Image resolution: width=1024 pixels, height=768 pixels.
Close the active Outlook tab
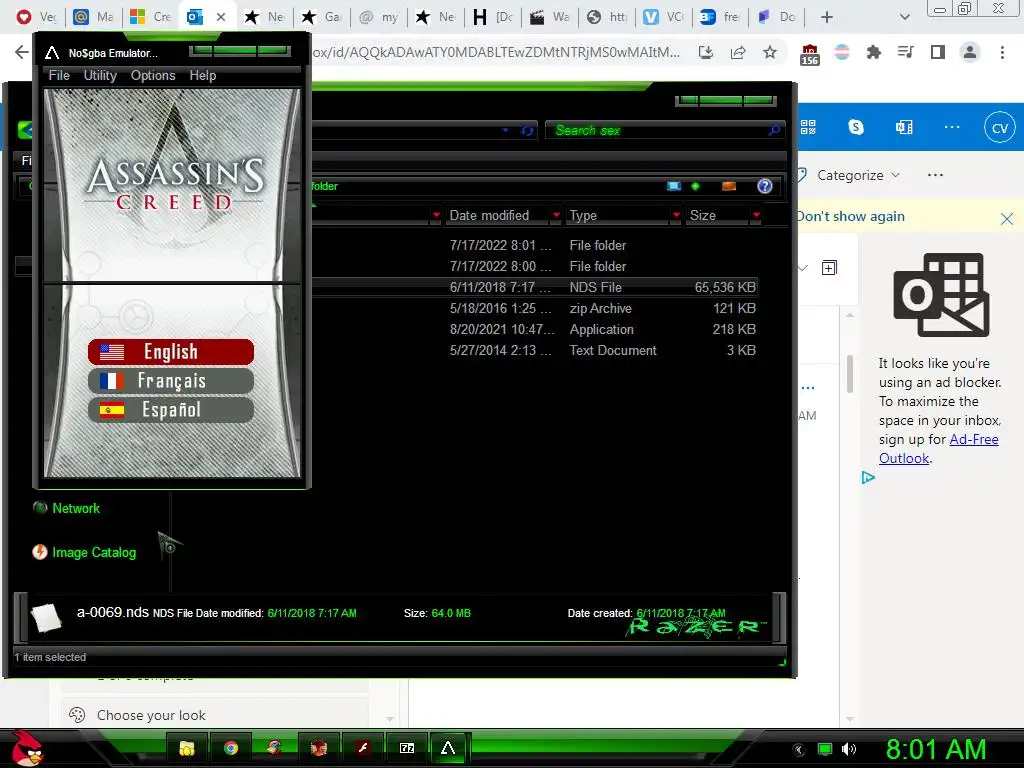coord(221,17)
